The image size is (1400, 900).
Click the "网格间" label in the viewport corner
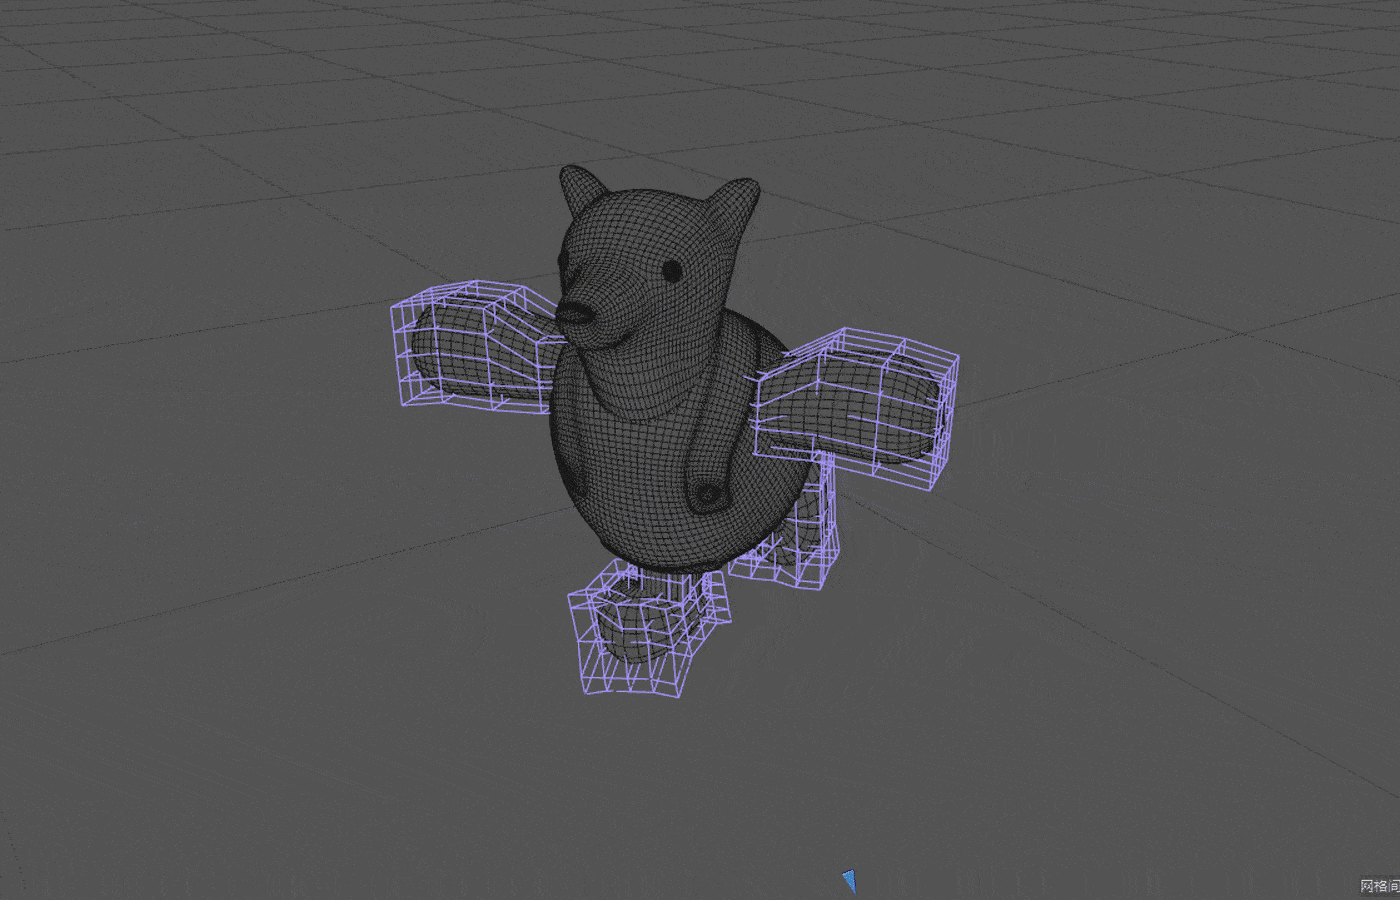1379,886
